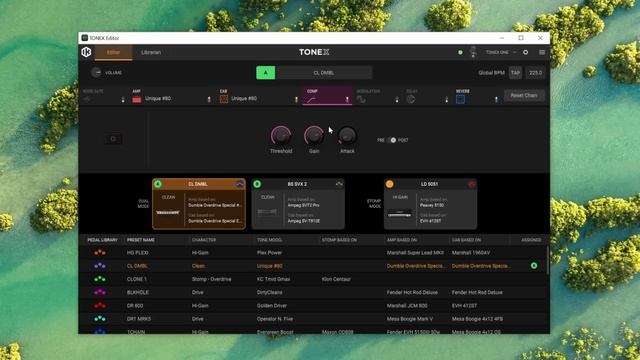
Task: Click the Assigned column header
Action: point(531,240)
